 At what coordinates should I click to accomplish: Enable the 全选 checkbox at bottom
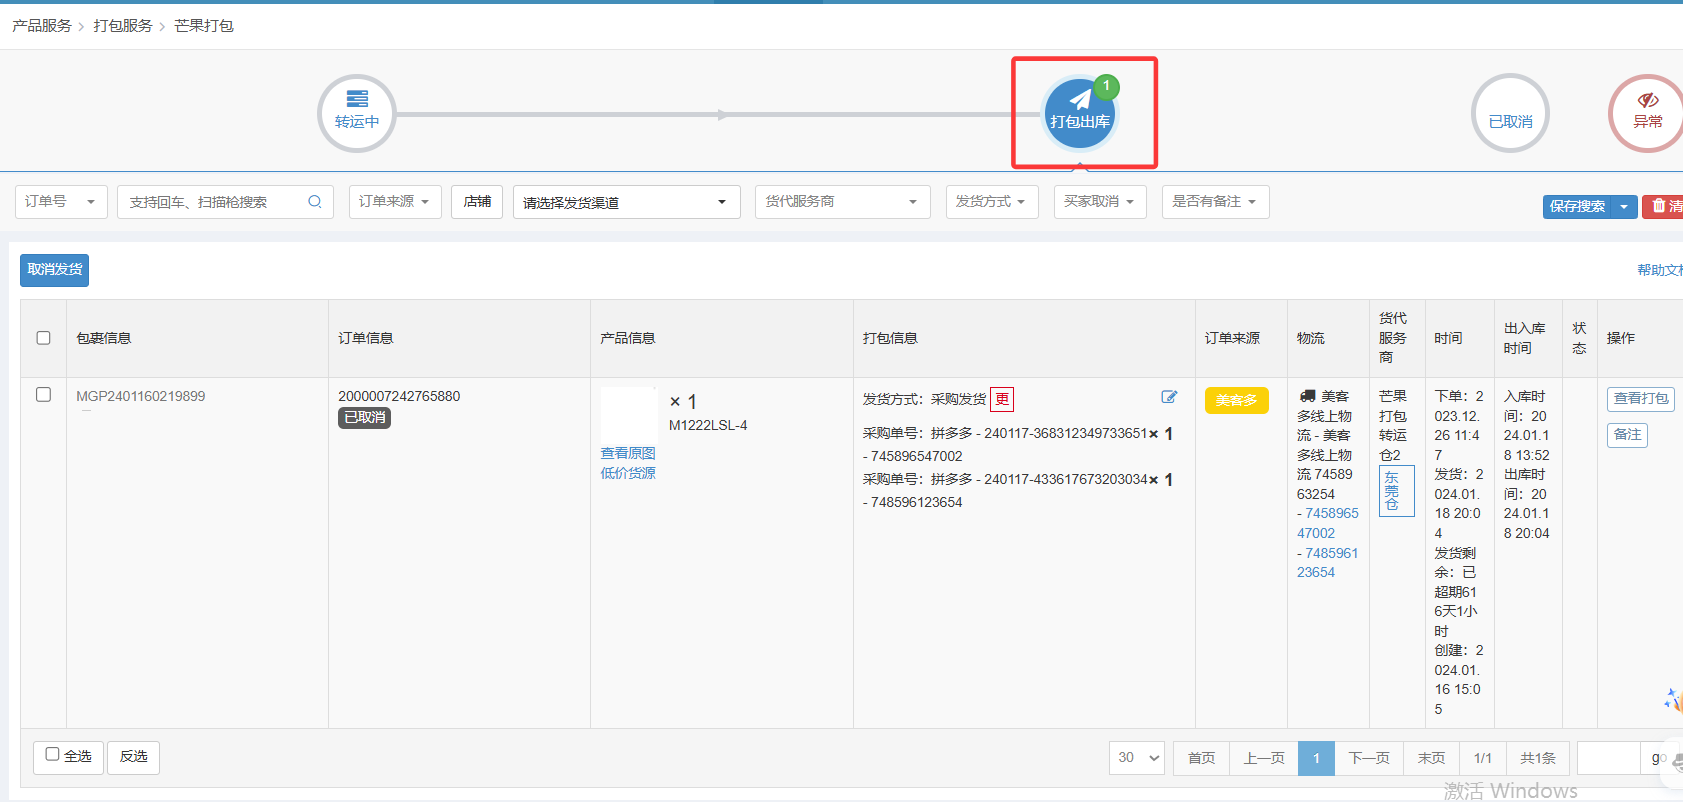click(x=53, y=755)
